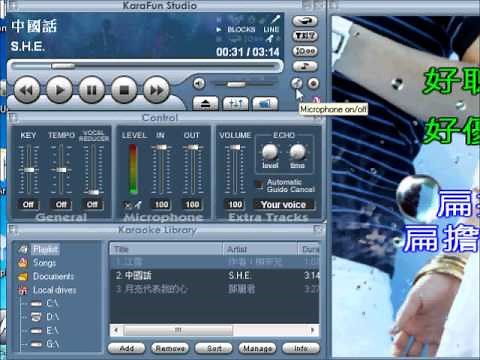
Task: Click the TXT pill button
Action: point(305,36)
